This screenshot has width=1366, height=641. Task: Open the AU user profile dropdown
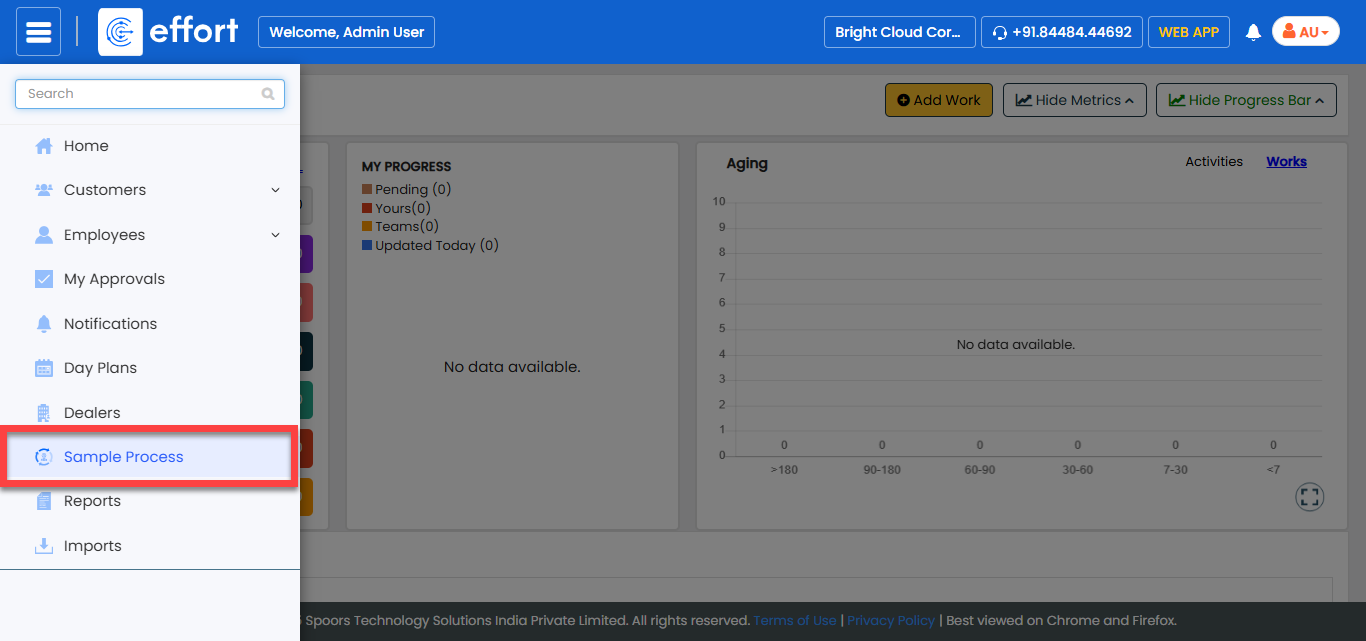click(x=1305, y=32)
